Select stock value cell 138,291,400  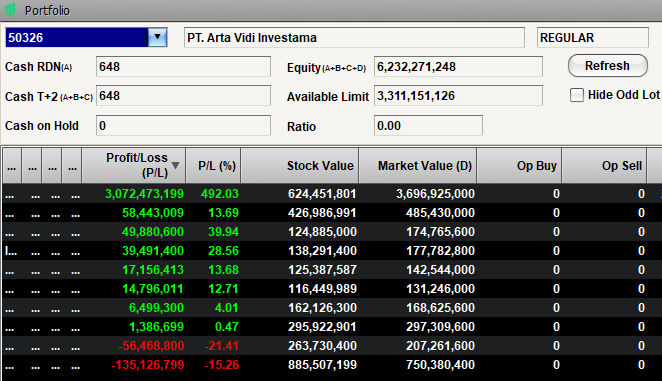(x=322, y=251)
